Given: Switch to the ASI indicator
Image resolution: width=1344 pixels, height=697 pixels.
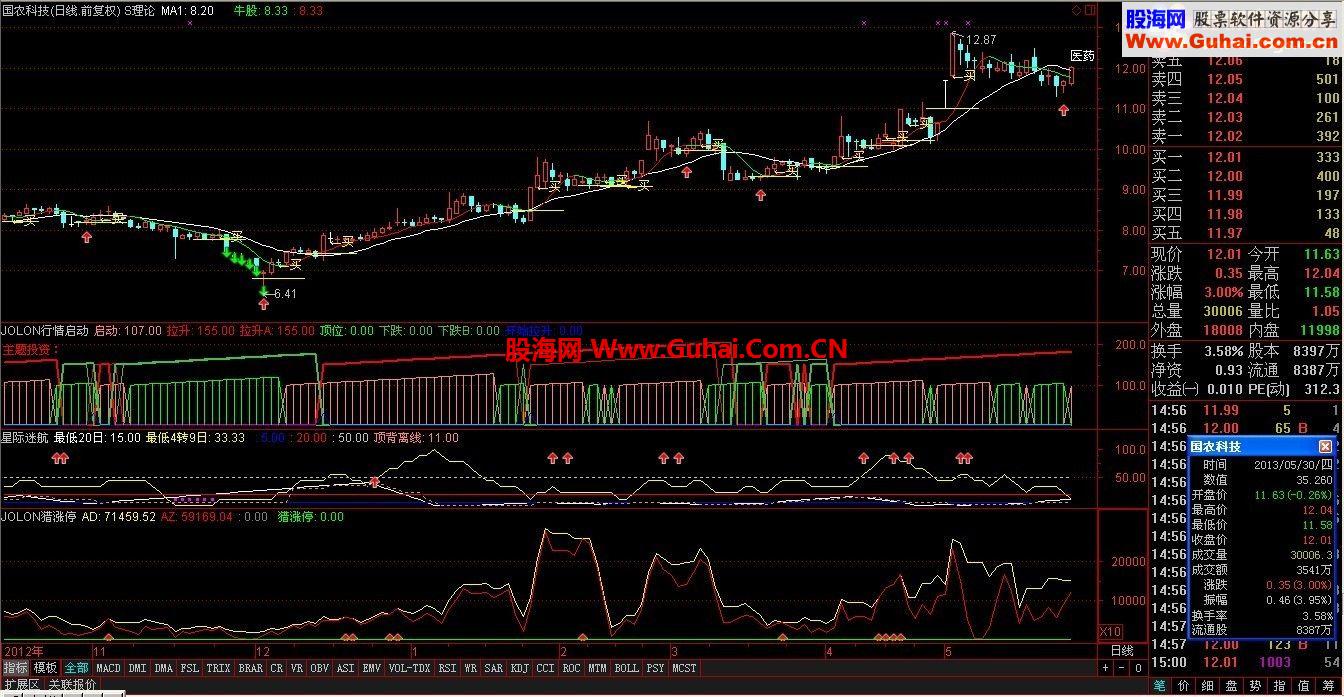Looking at the screenshot, I should click(x=346, y=667).
